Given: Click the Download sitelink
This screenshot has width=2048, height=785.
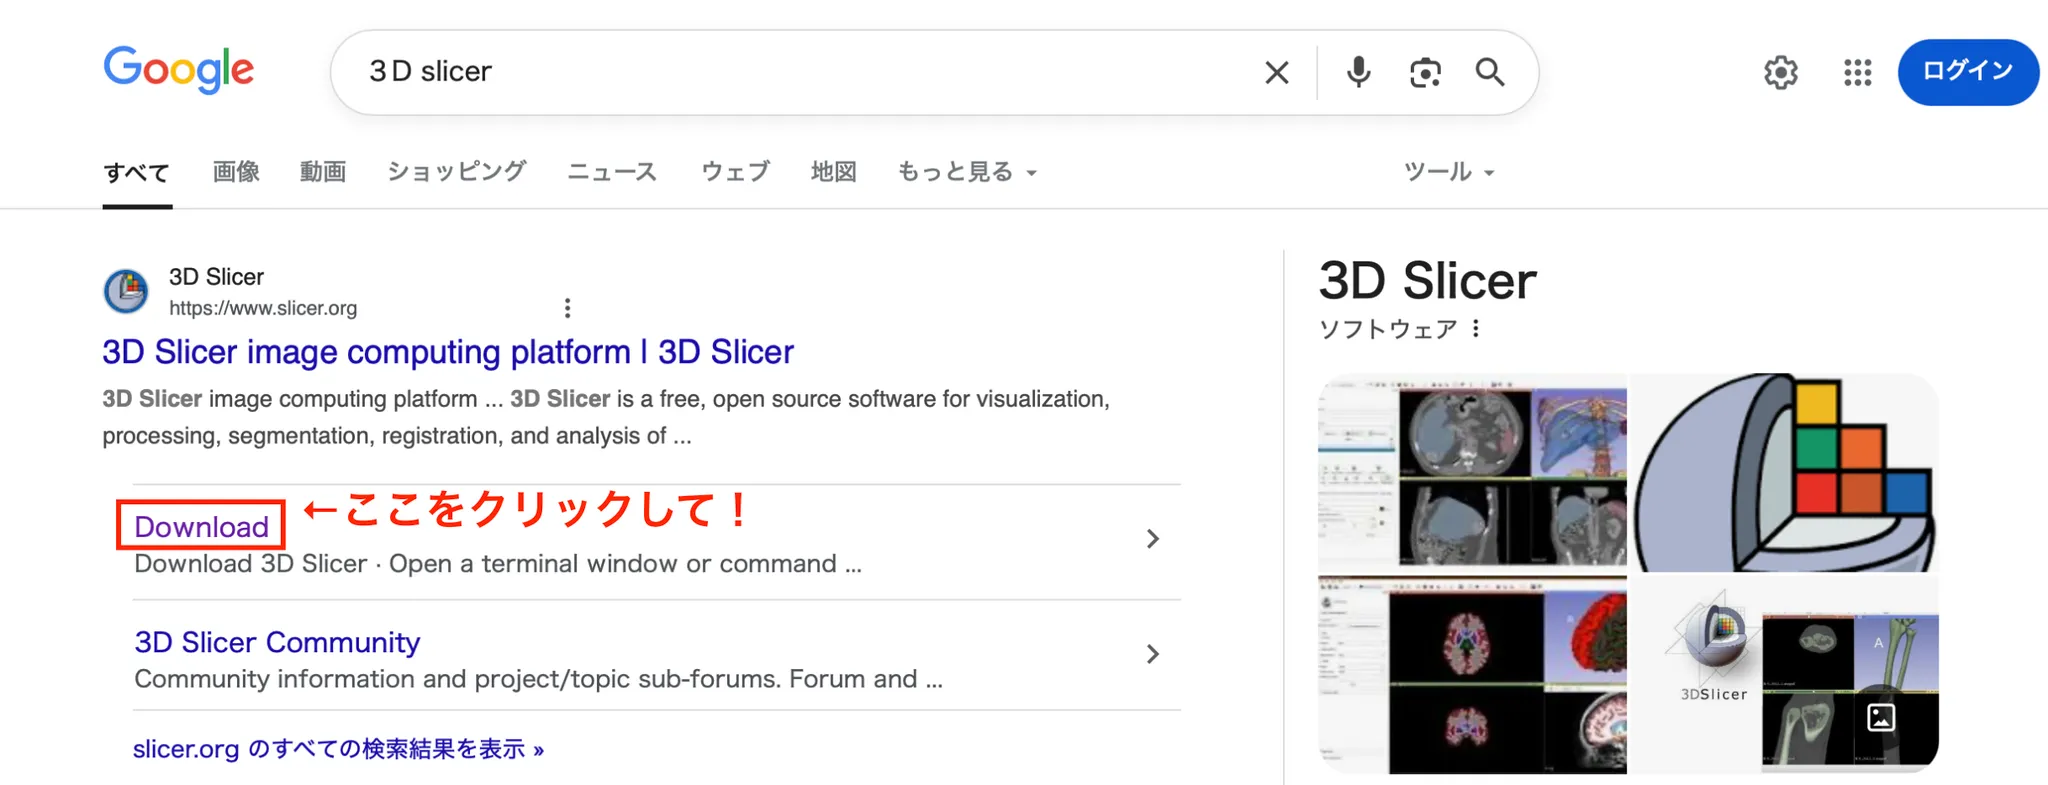Looking at the screenshot, I should (201, 526).
